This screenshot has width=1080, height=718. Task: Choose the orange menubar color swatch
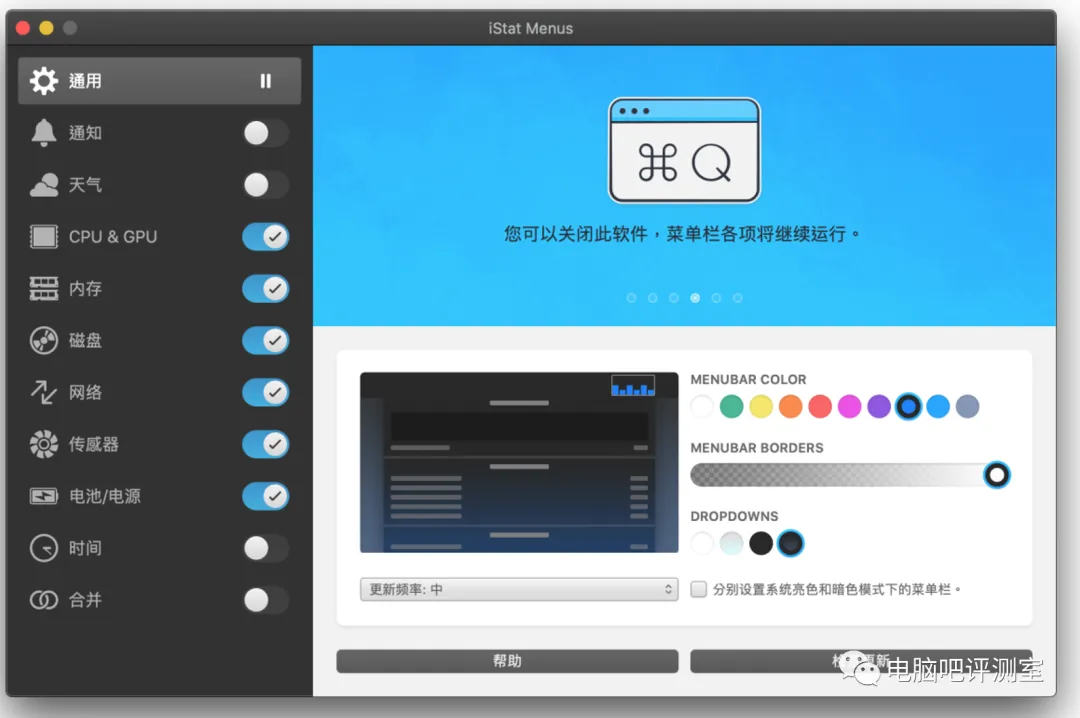(x=791, y=407)
